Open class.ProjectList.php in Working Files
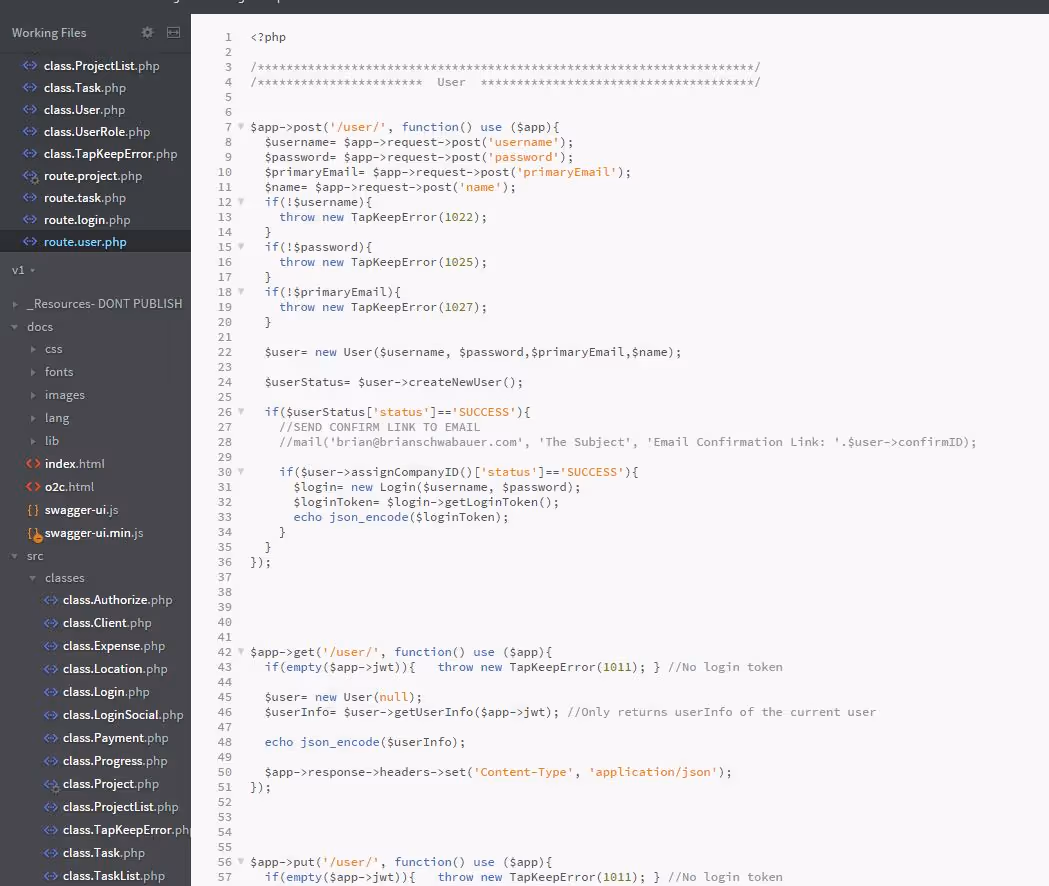Screen dimensions: 1049x886 click(101, 66)
